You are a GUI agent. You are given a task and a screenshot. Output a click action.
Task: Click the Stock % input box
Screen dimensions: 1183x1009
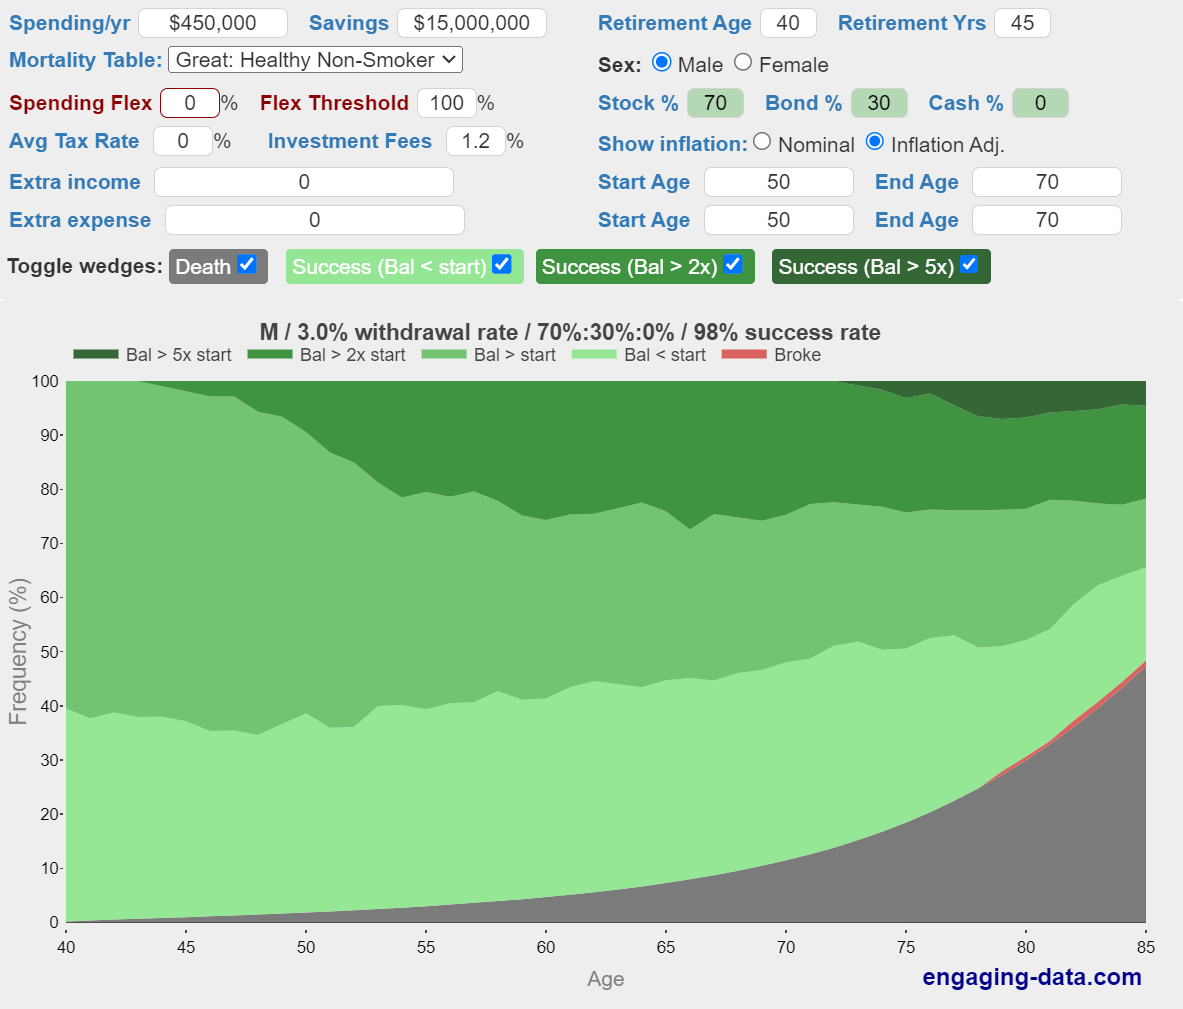tap(715, 103)
